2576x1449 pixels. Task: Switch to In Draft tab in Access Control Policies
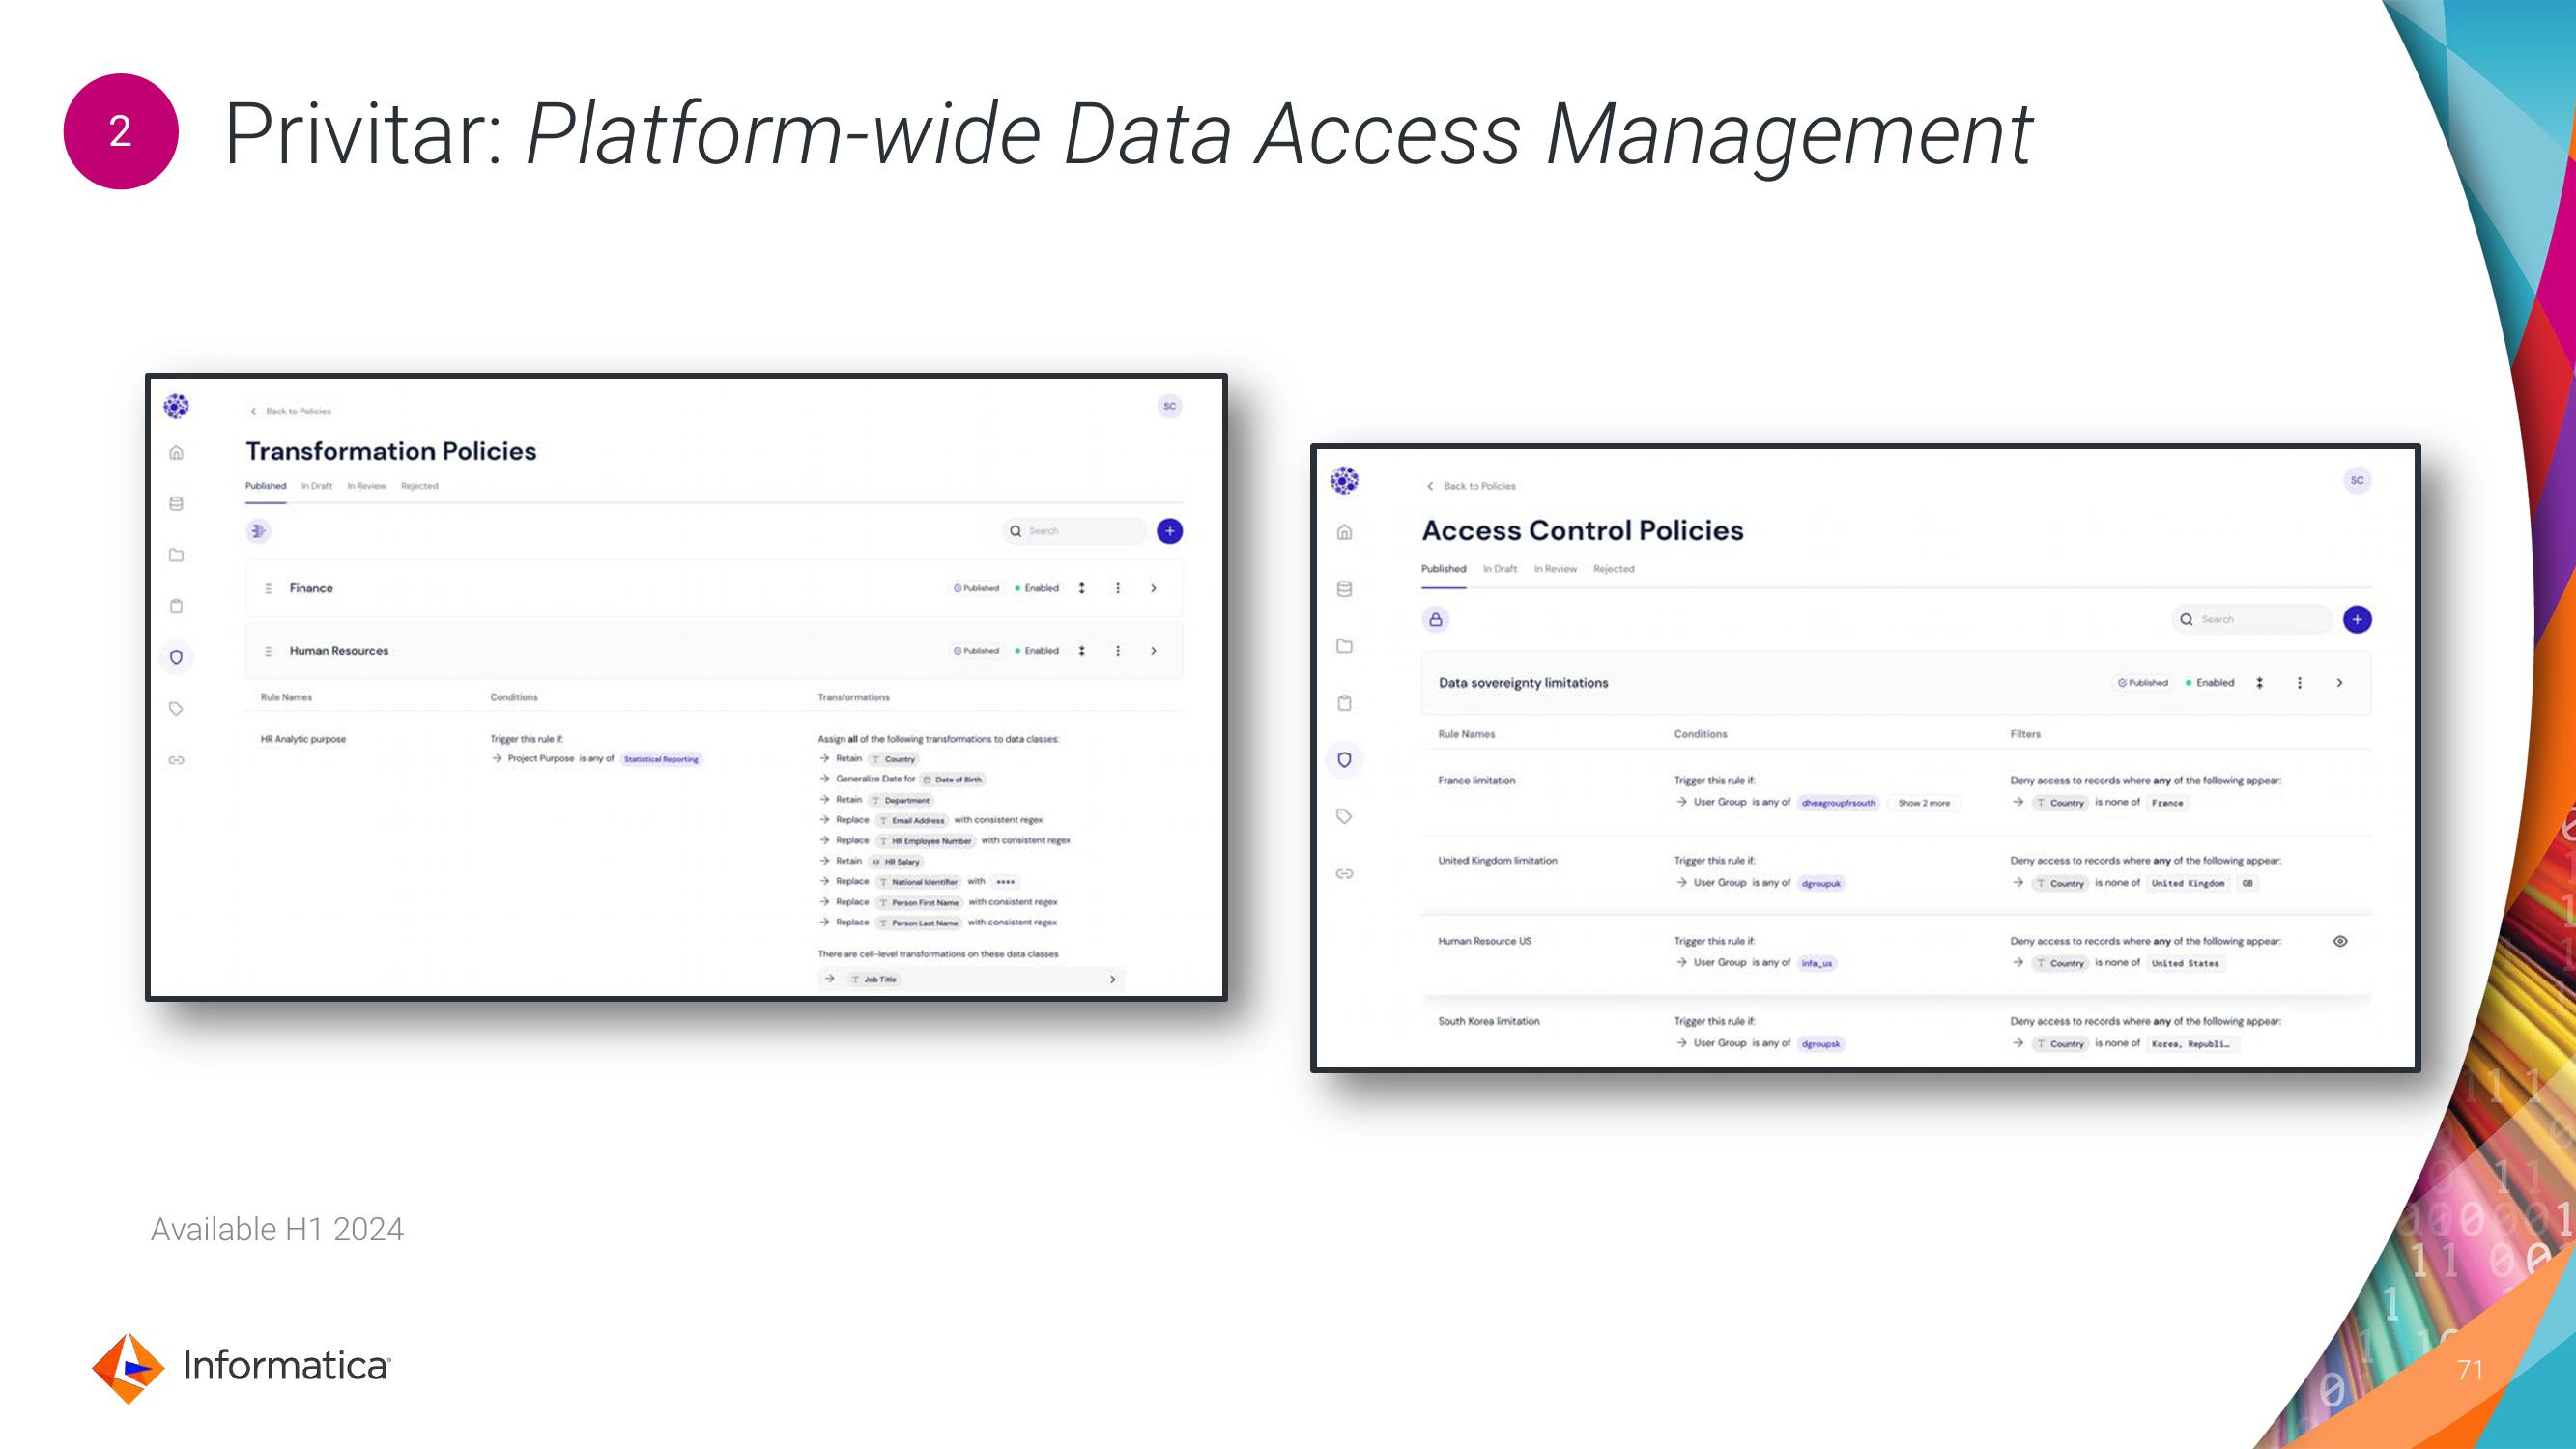click(x=1500, y=569)
